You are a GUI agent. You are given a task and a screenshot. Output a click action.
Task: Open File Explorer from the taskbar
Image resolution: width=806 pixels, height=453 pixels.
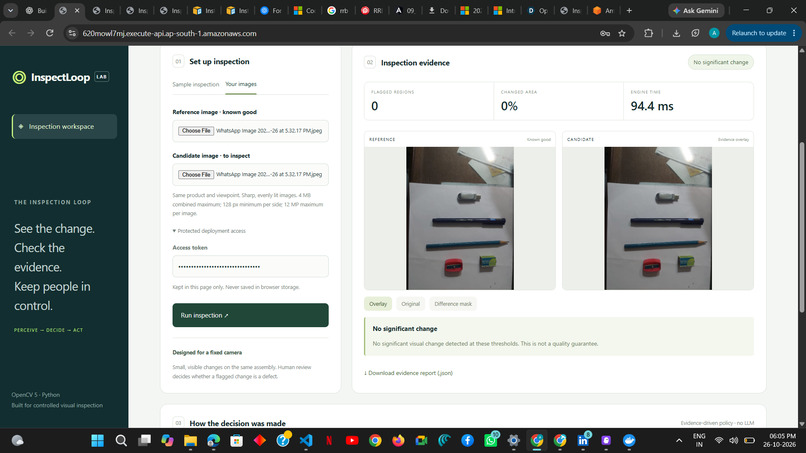tap(191, 441)
